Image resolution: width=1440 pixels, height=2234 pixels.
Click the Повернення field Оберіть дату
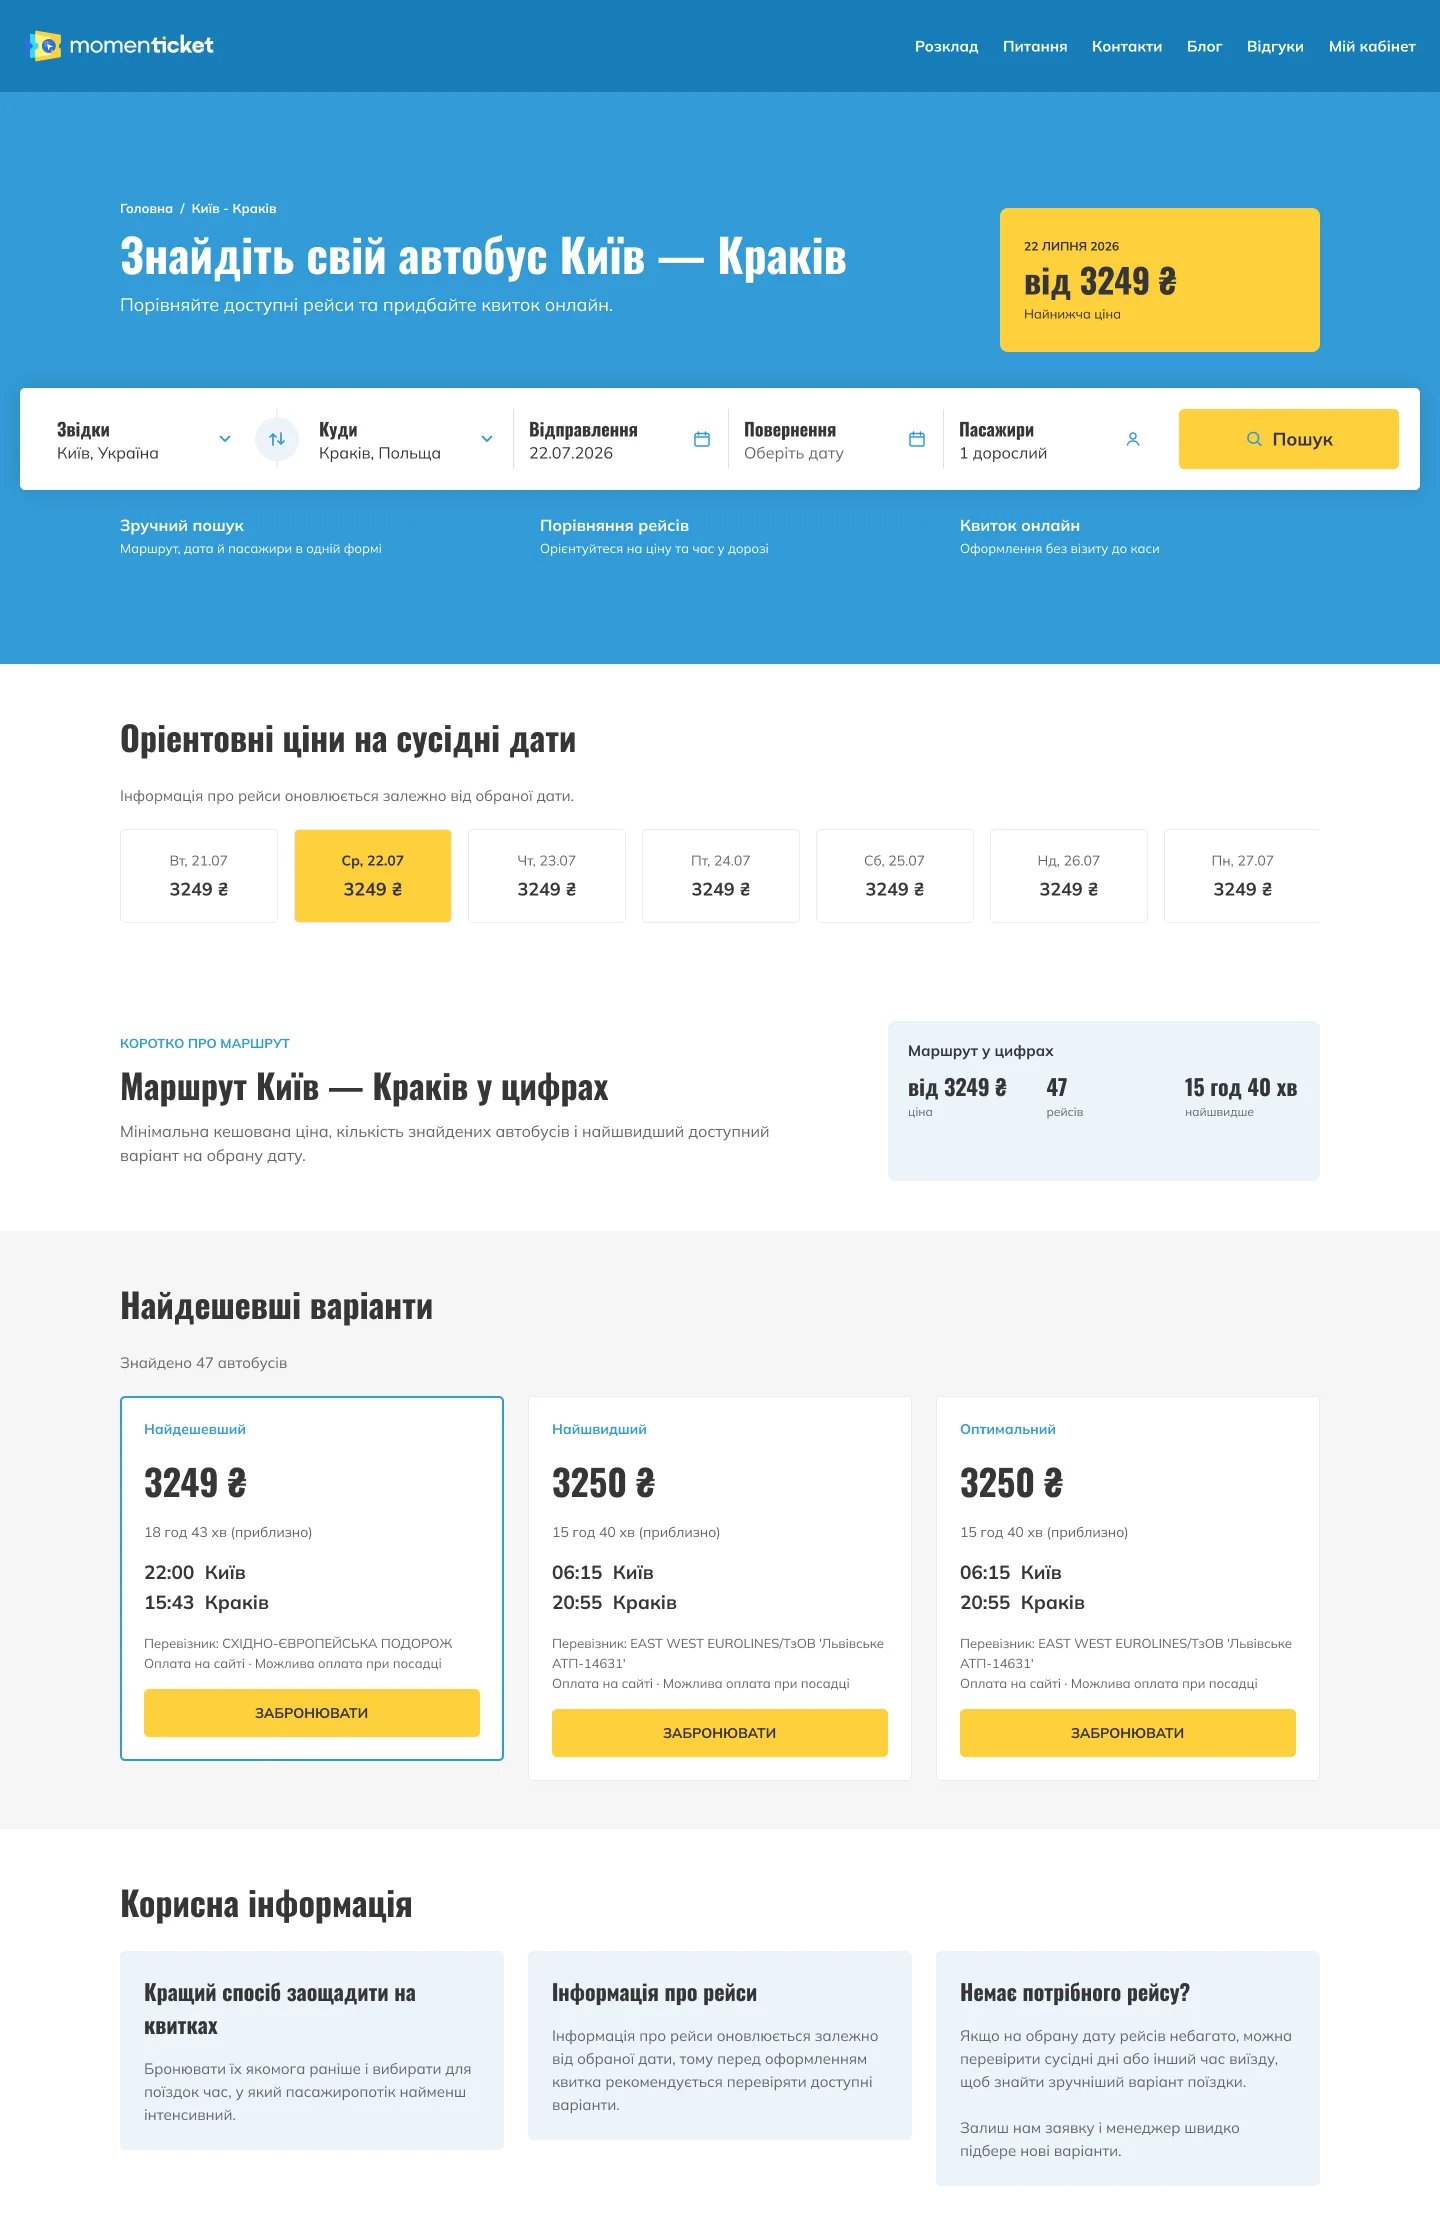(x=835, y=440)
